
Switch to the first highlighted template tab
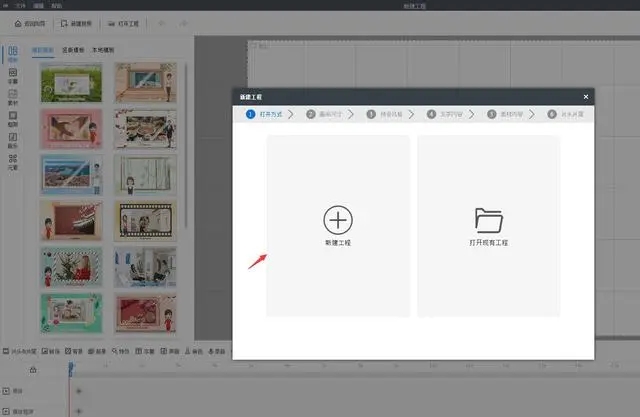click(x=43, y=50)
